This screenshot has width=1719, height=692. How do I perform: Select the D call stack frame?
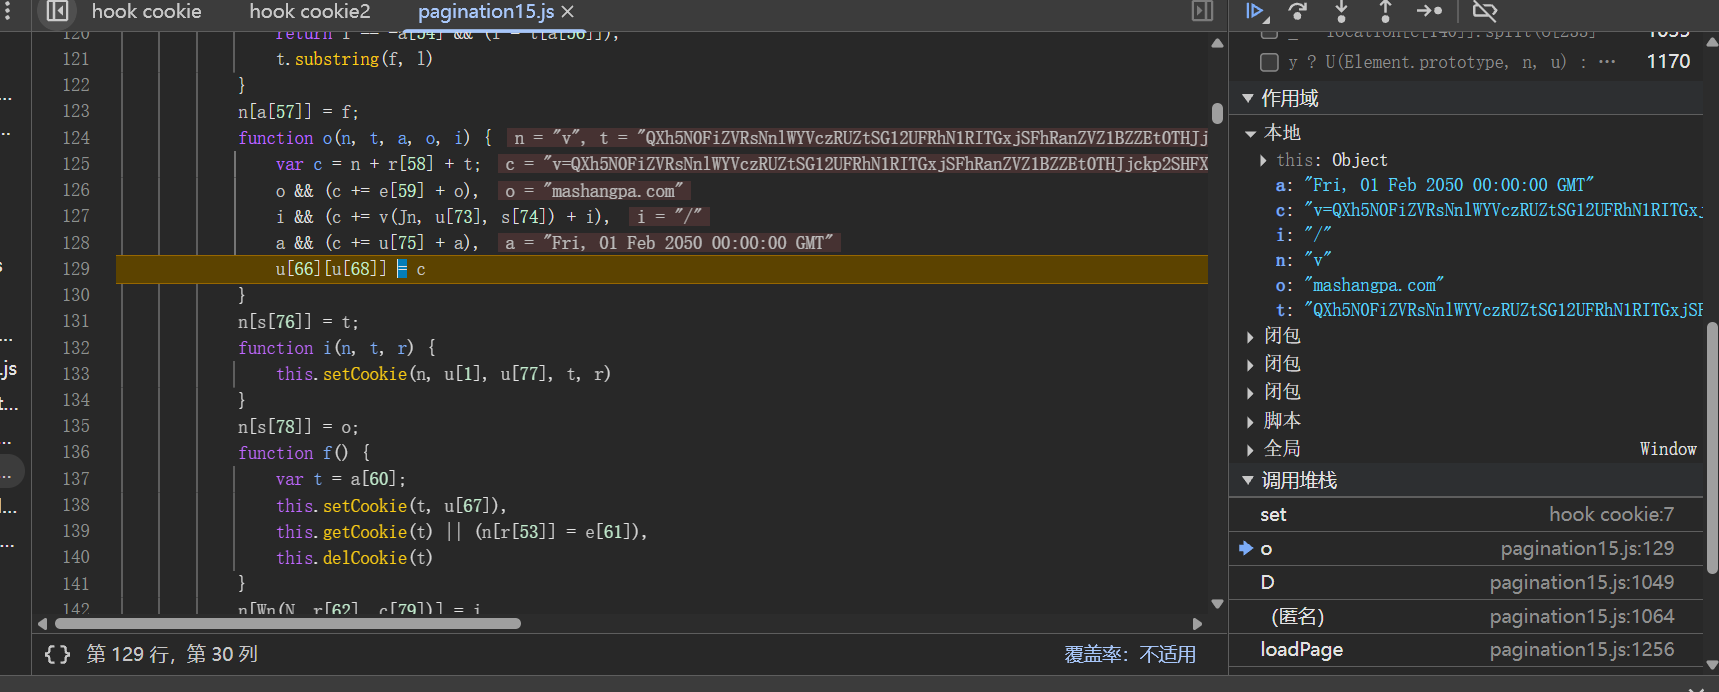(x=1466, y=582)
